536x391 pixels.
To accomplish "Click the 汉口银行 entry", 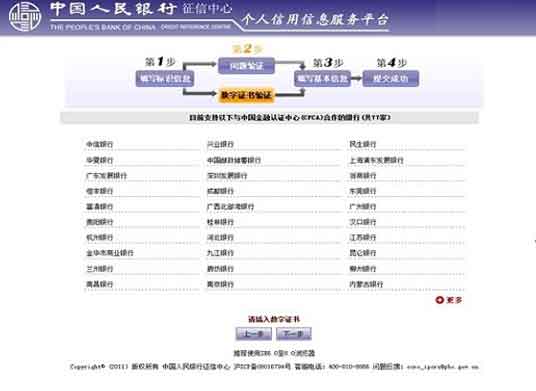I will (x=363, y=222).
